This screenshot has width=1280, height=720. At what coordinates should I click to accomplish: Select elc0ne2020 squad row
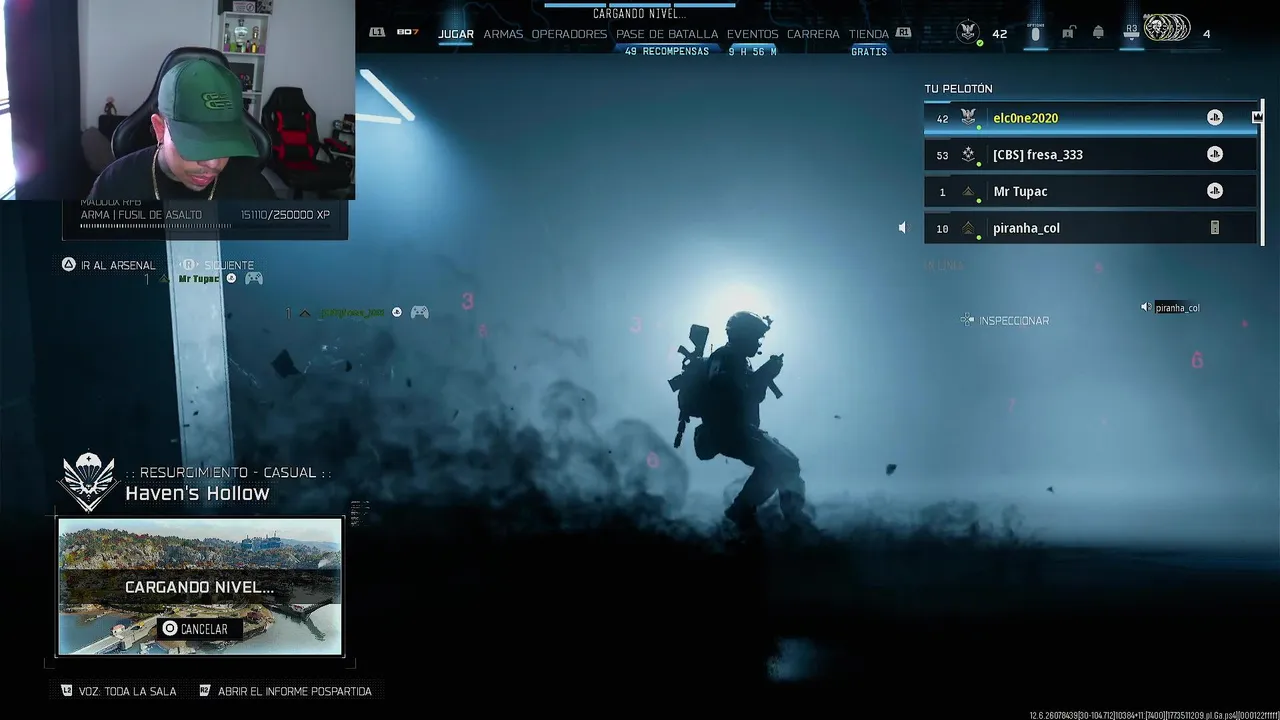coord(1090,118)
